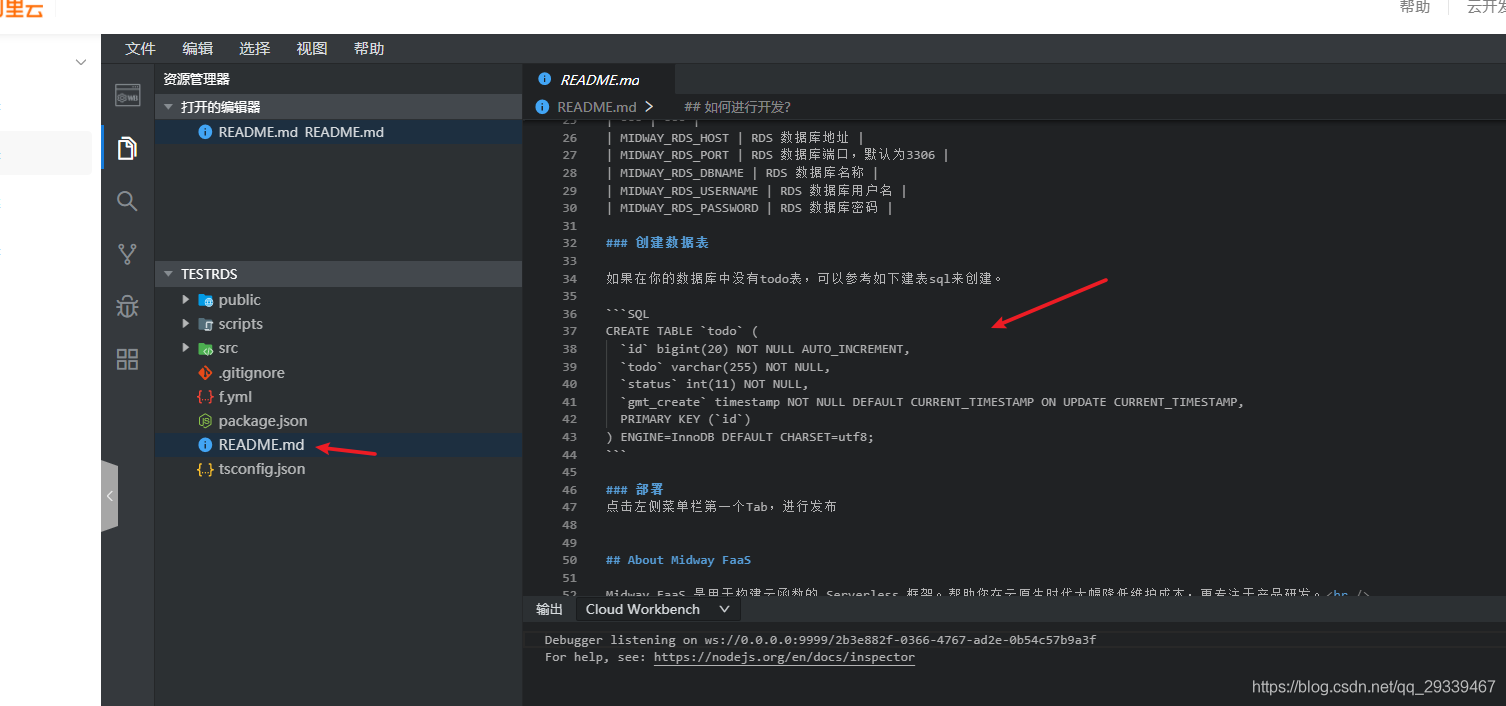The width and height of the screenshot is (1506, 706).
Task: Click 'Debugger listening on' output line
Action: [x=820, y=640]
